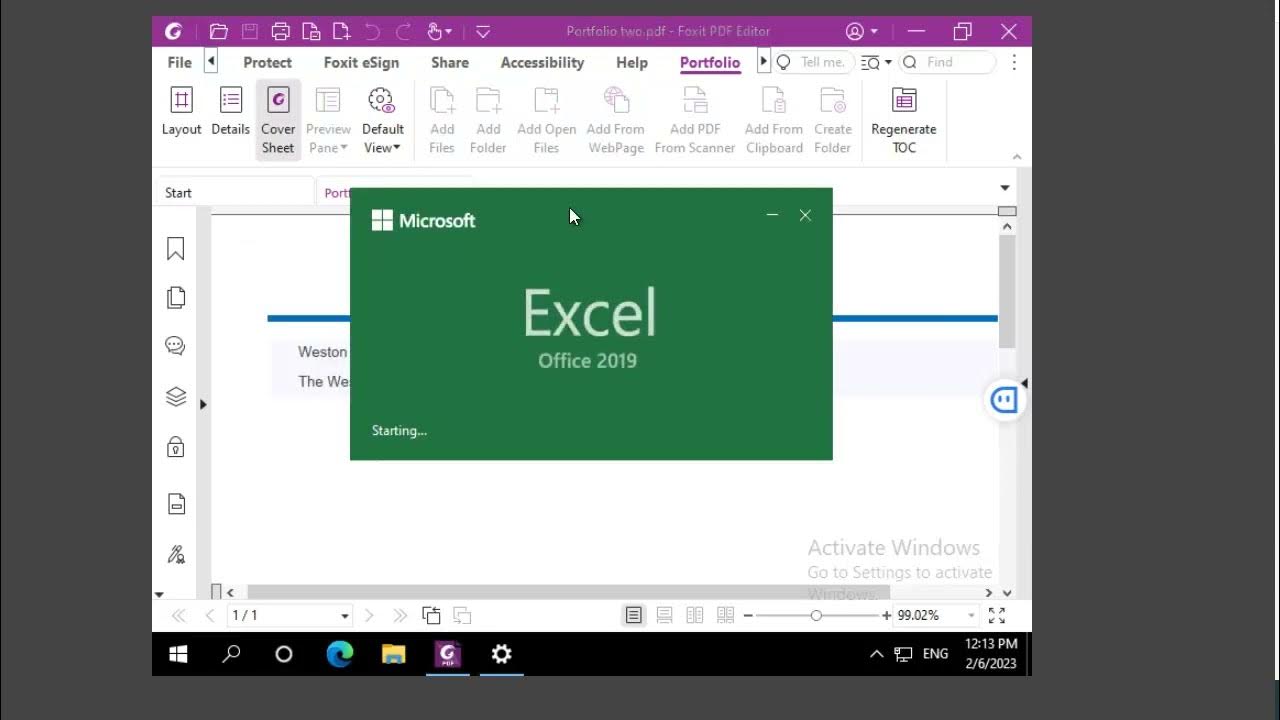This screenshot has width=1280, height=720.
Task: Open the hand tool dropdown in title bar
Action: (448, 32)
